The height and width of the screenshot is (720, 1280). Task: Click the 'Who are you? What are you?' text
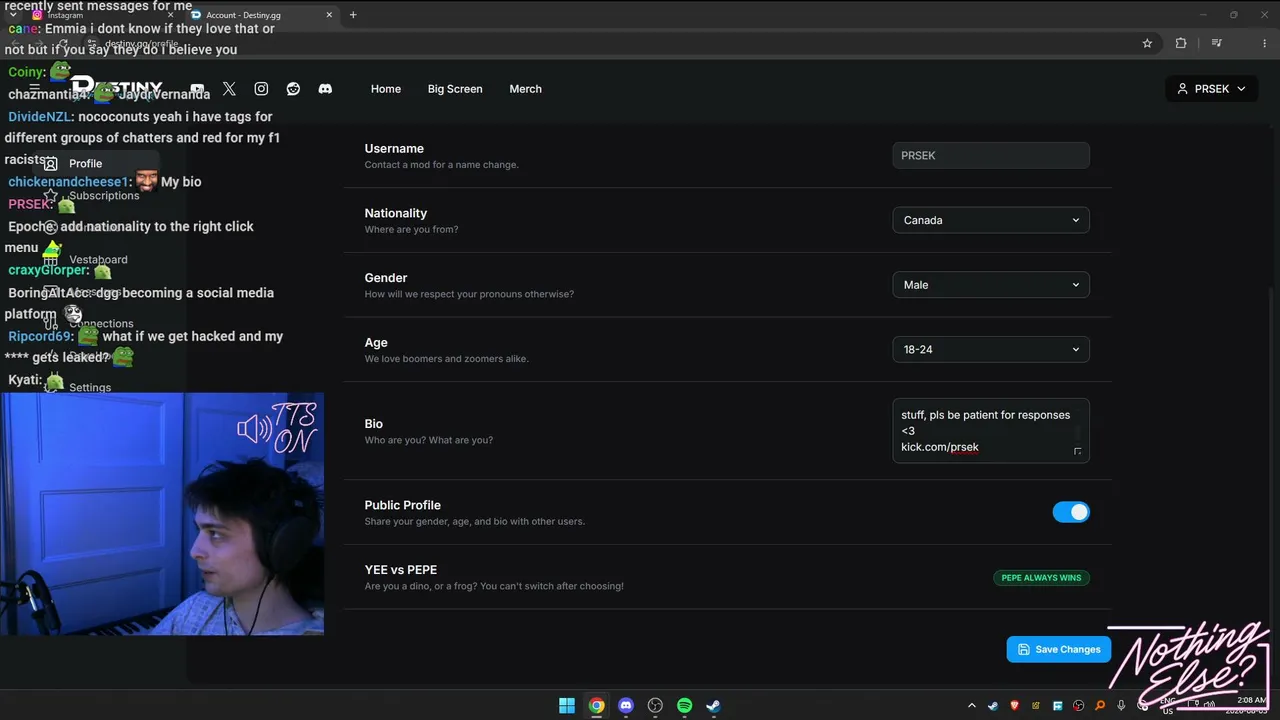[429, 440]
